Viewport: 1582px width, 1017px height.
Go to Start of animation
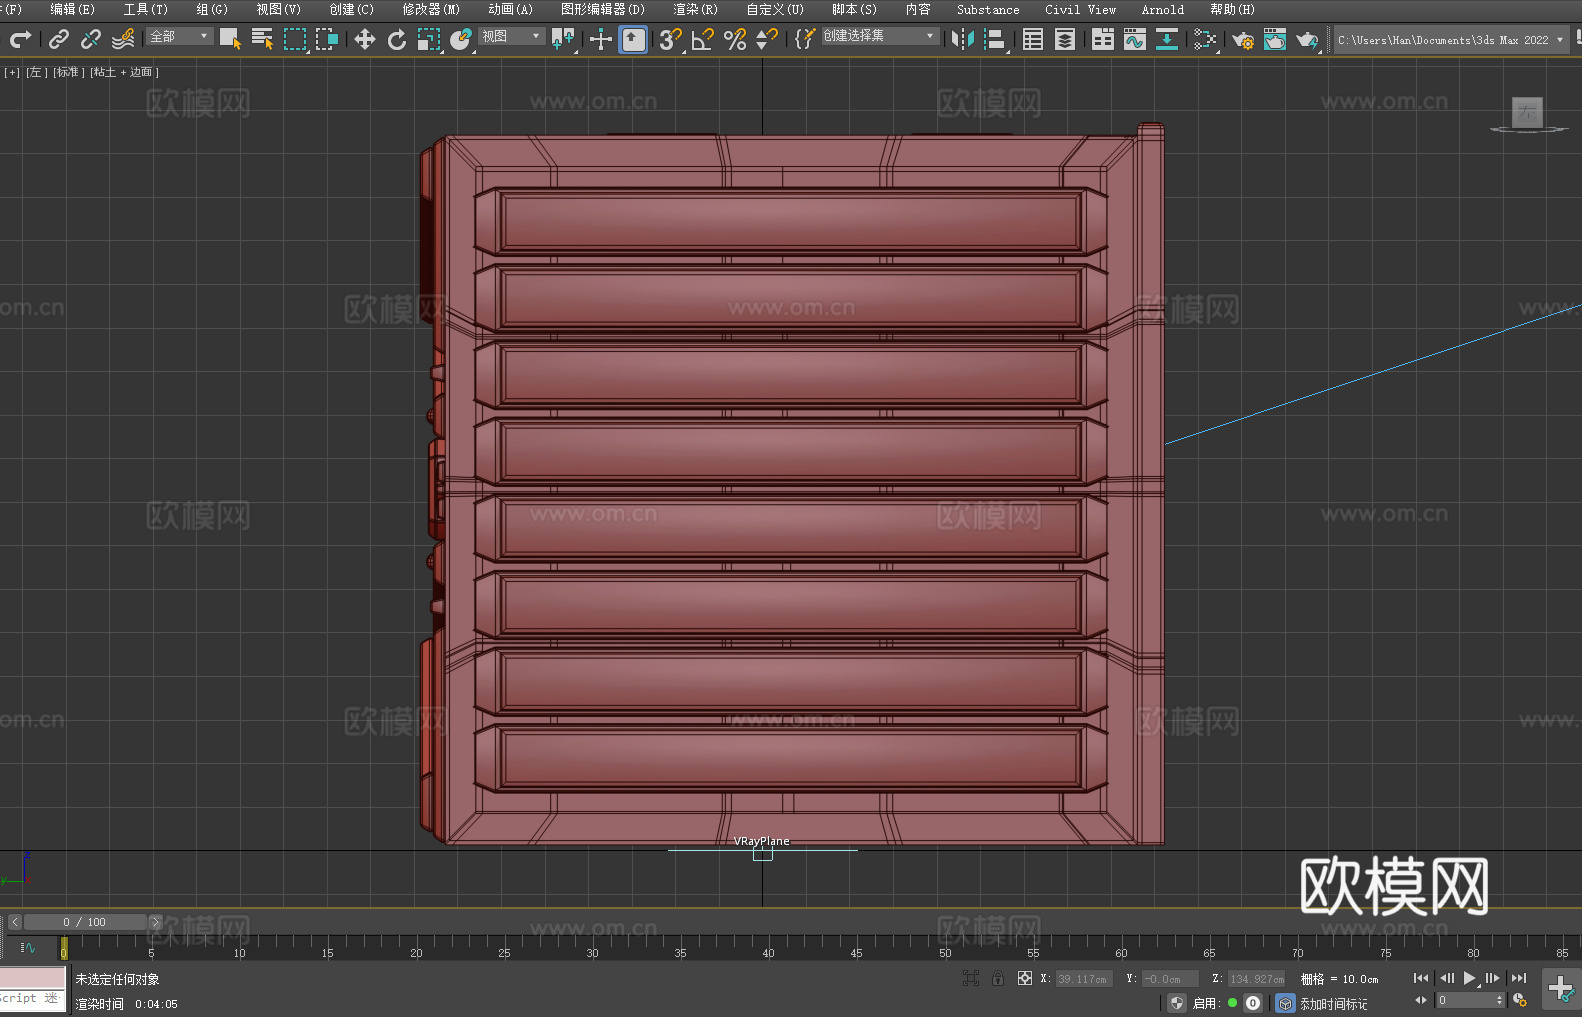click(1420, 978)
